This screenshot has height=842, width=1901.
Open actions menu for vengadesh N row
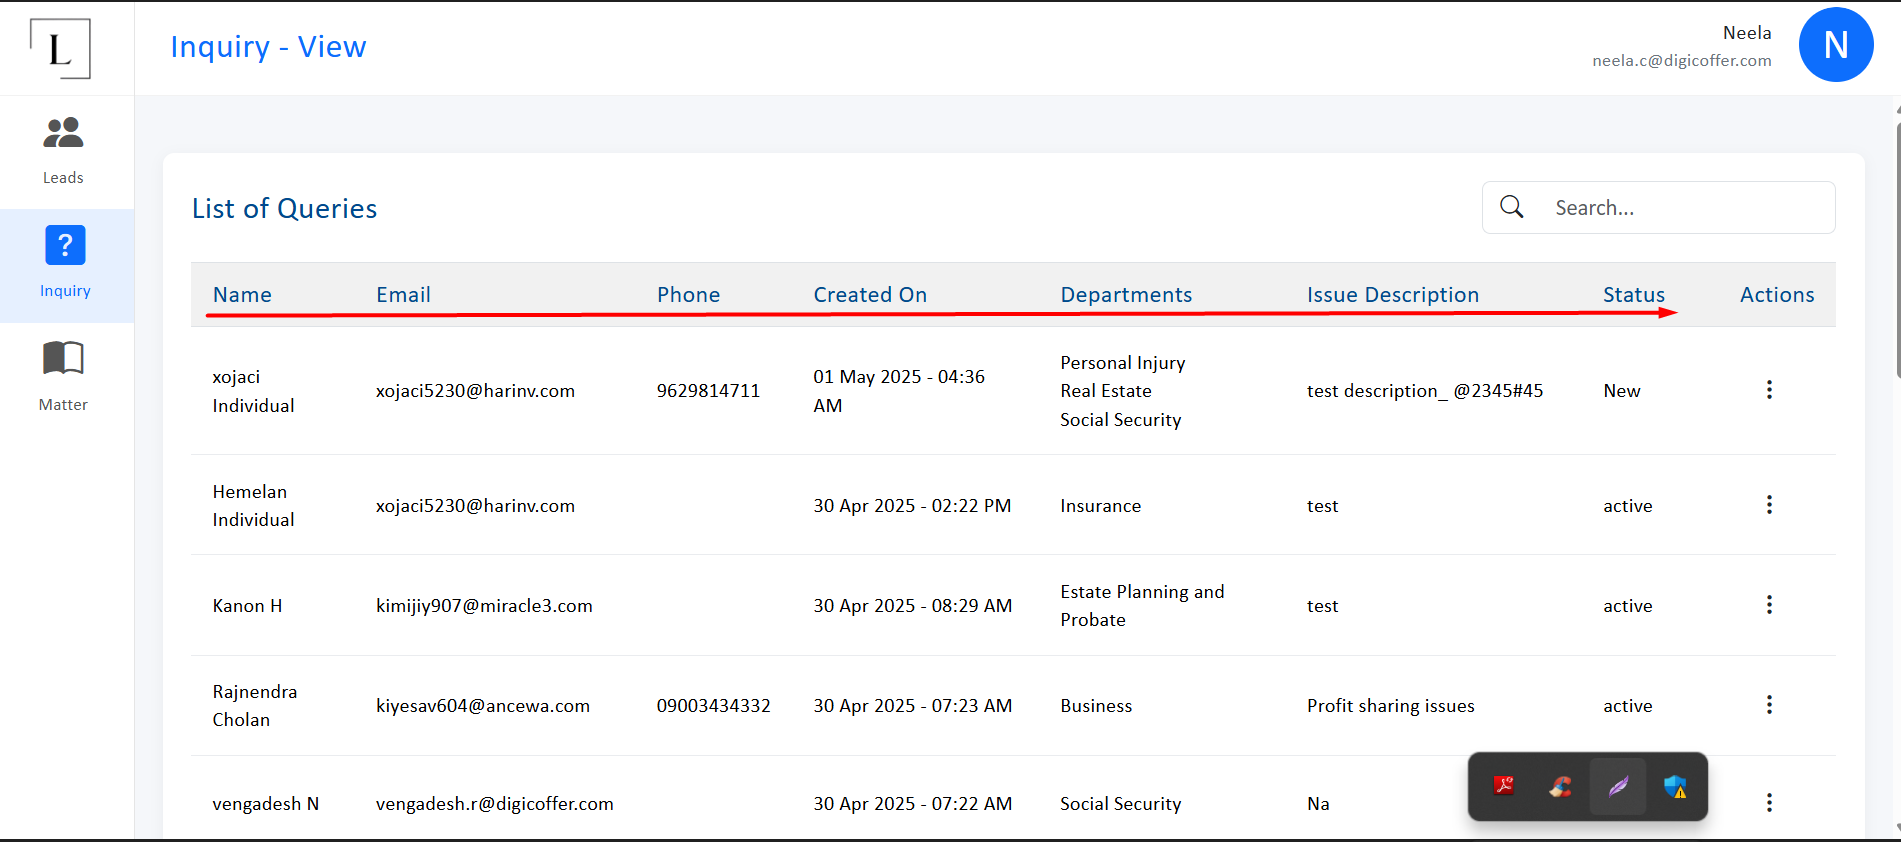(1769, 803)
